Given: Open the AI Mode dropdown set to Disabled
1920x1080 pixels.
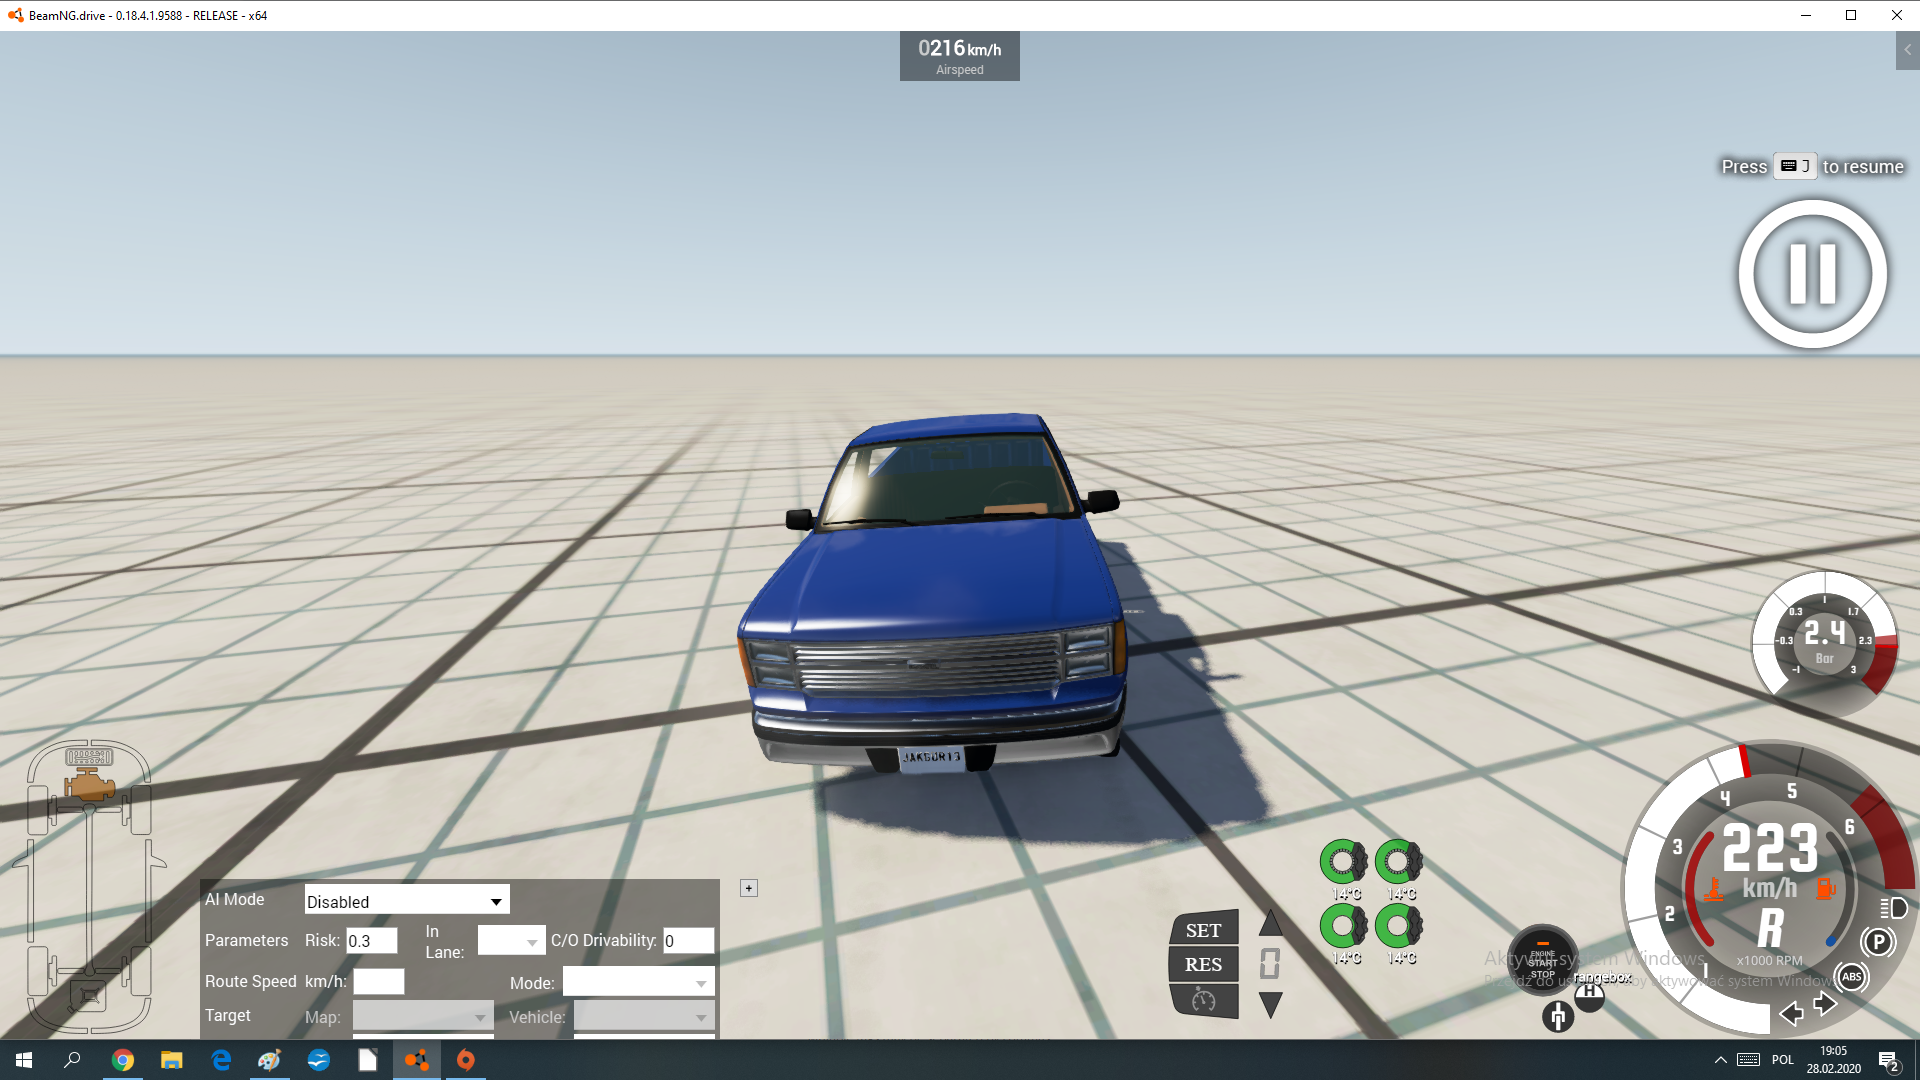Looking at the screenshot, I should [x=407, y=900].
